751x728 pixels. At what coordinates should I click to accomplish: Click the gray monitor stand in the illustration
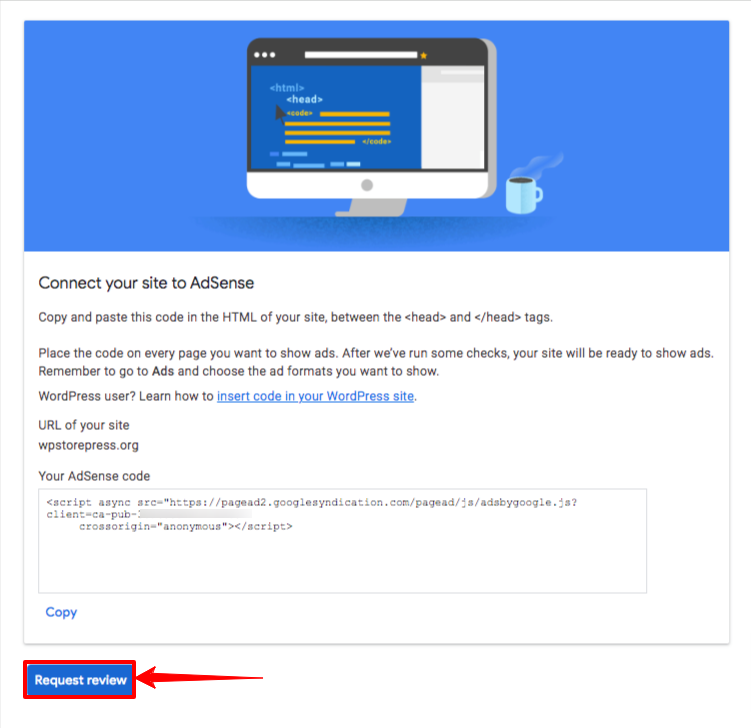click(x=374, y=207)
